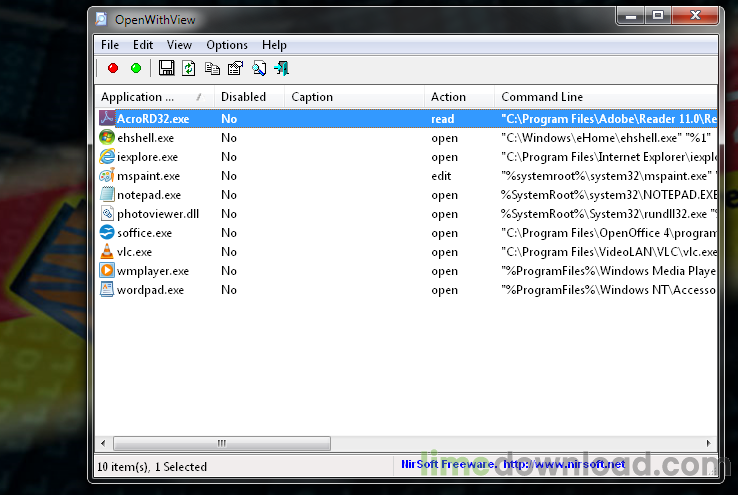Open the Options menu

[227, 45]
